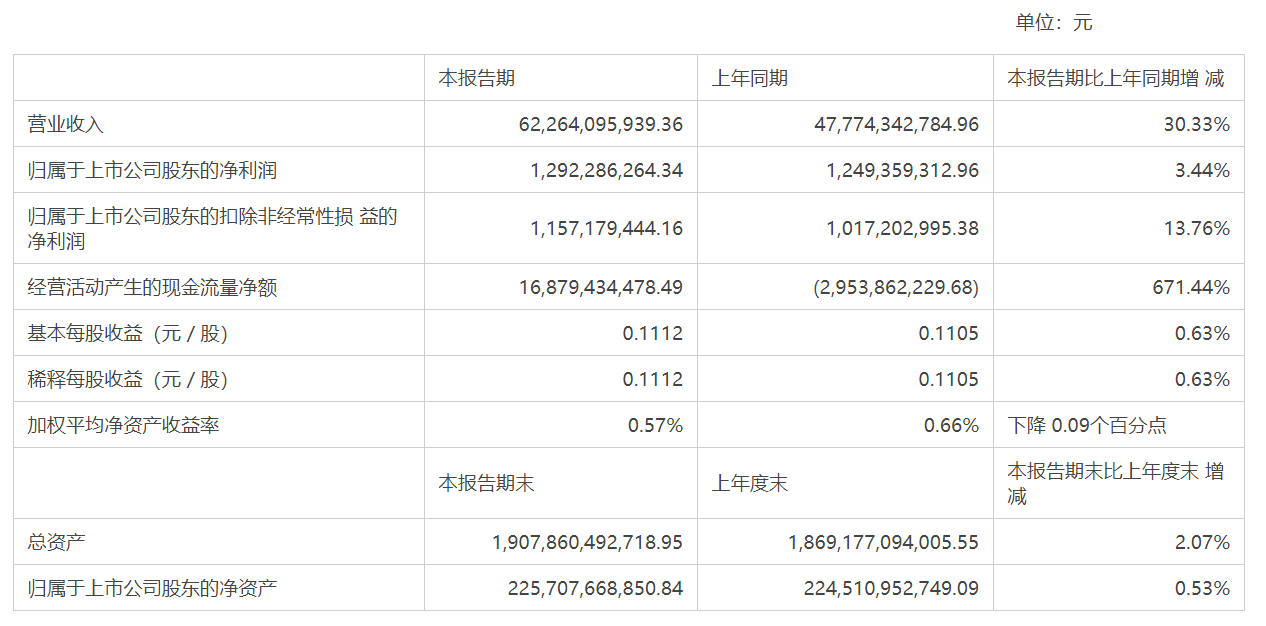Select the 下降 0.09个百分点 cell

pos(1087,426)
